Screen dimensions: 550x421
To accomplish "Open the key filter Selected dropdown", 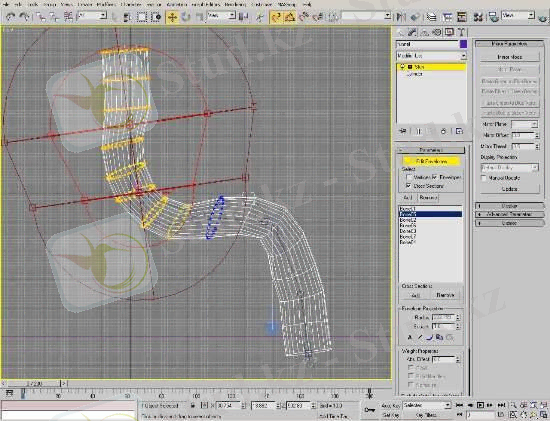I will tap(427, 405).
